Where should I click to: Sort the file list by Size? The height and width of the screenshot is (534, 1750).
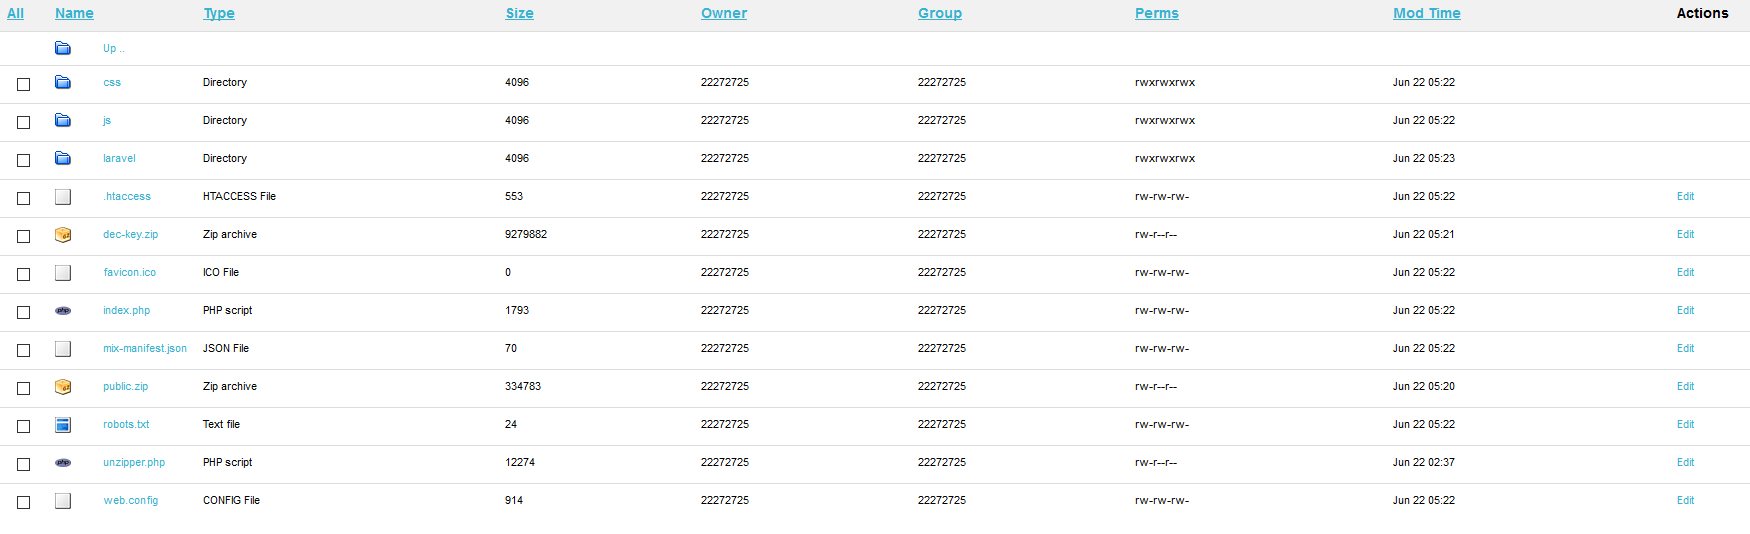tap(519, 13)
